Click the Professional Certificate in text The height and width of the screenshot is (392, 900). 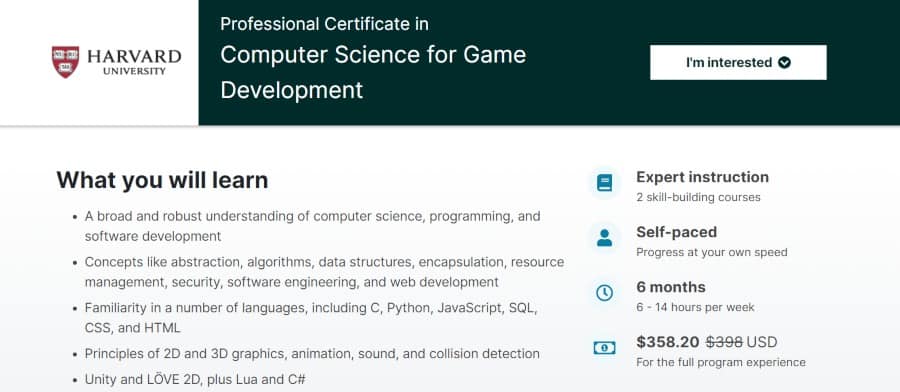pos(324,24)
